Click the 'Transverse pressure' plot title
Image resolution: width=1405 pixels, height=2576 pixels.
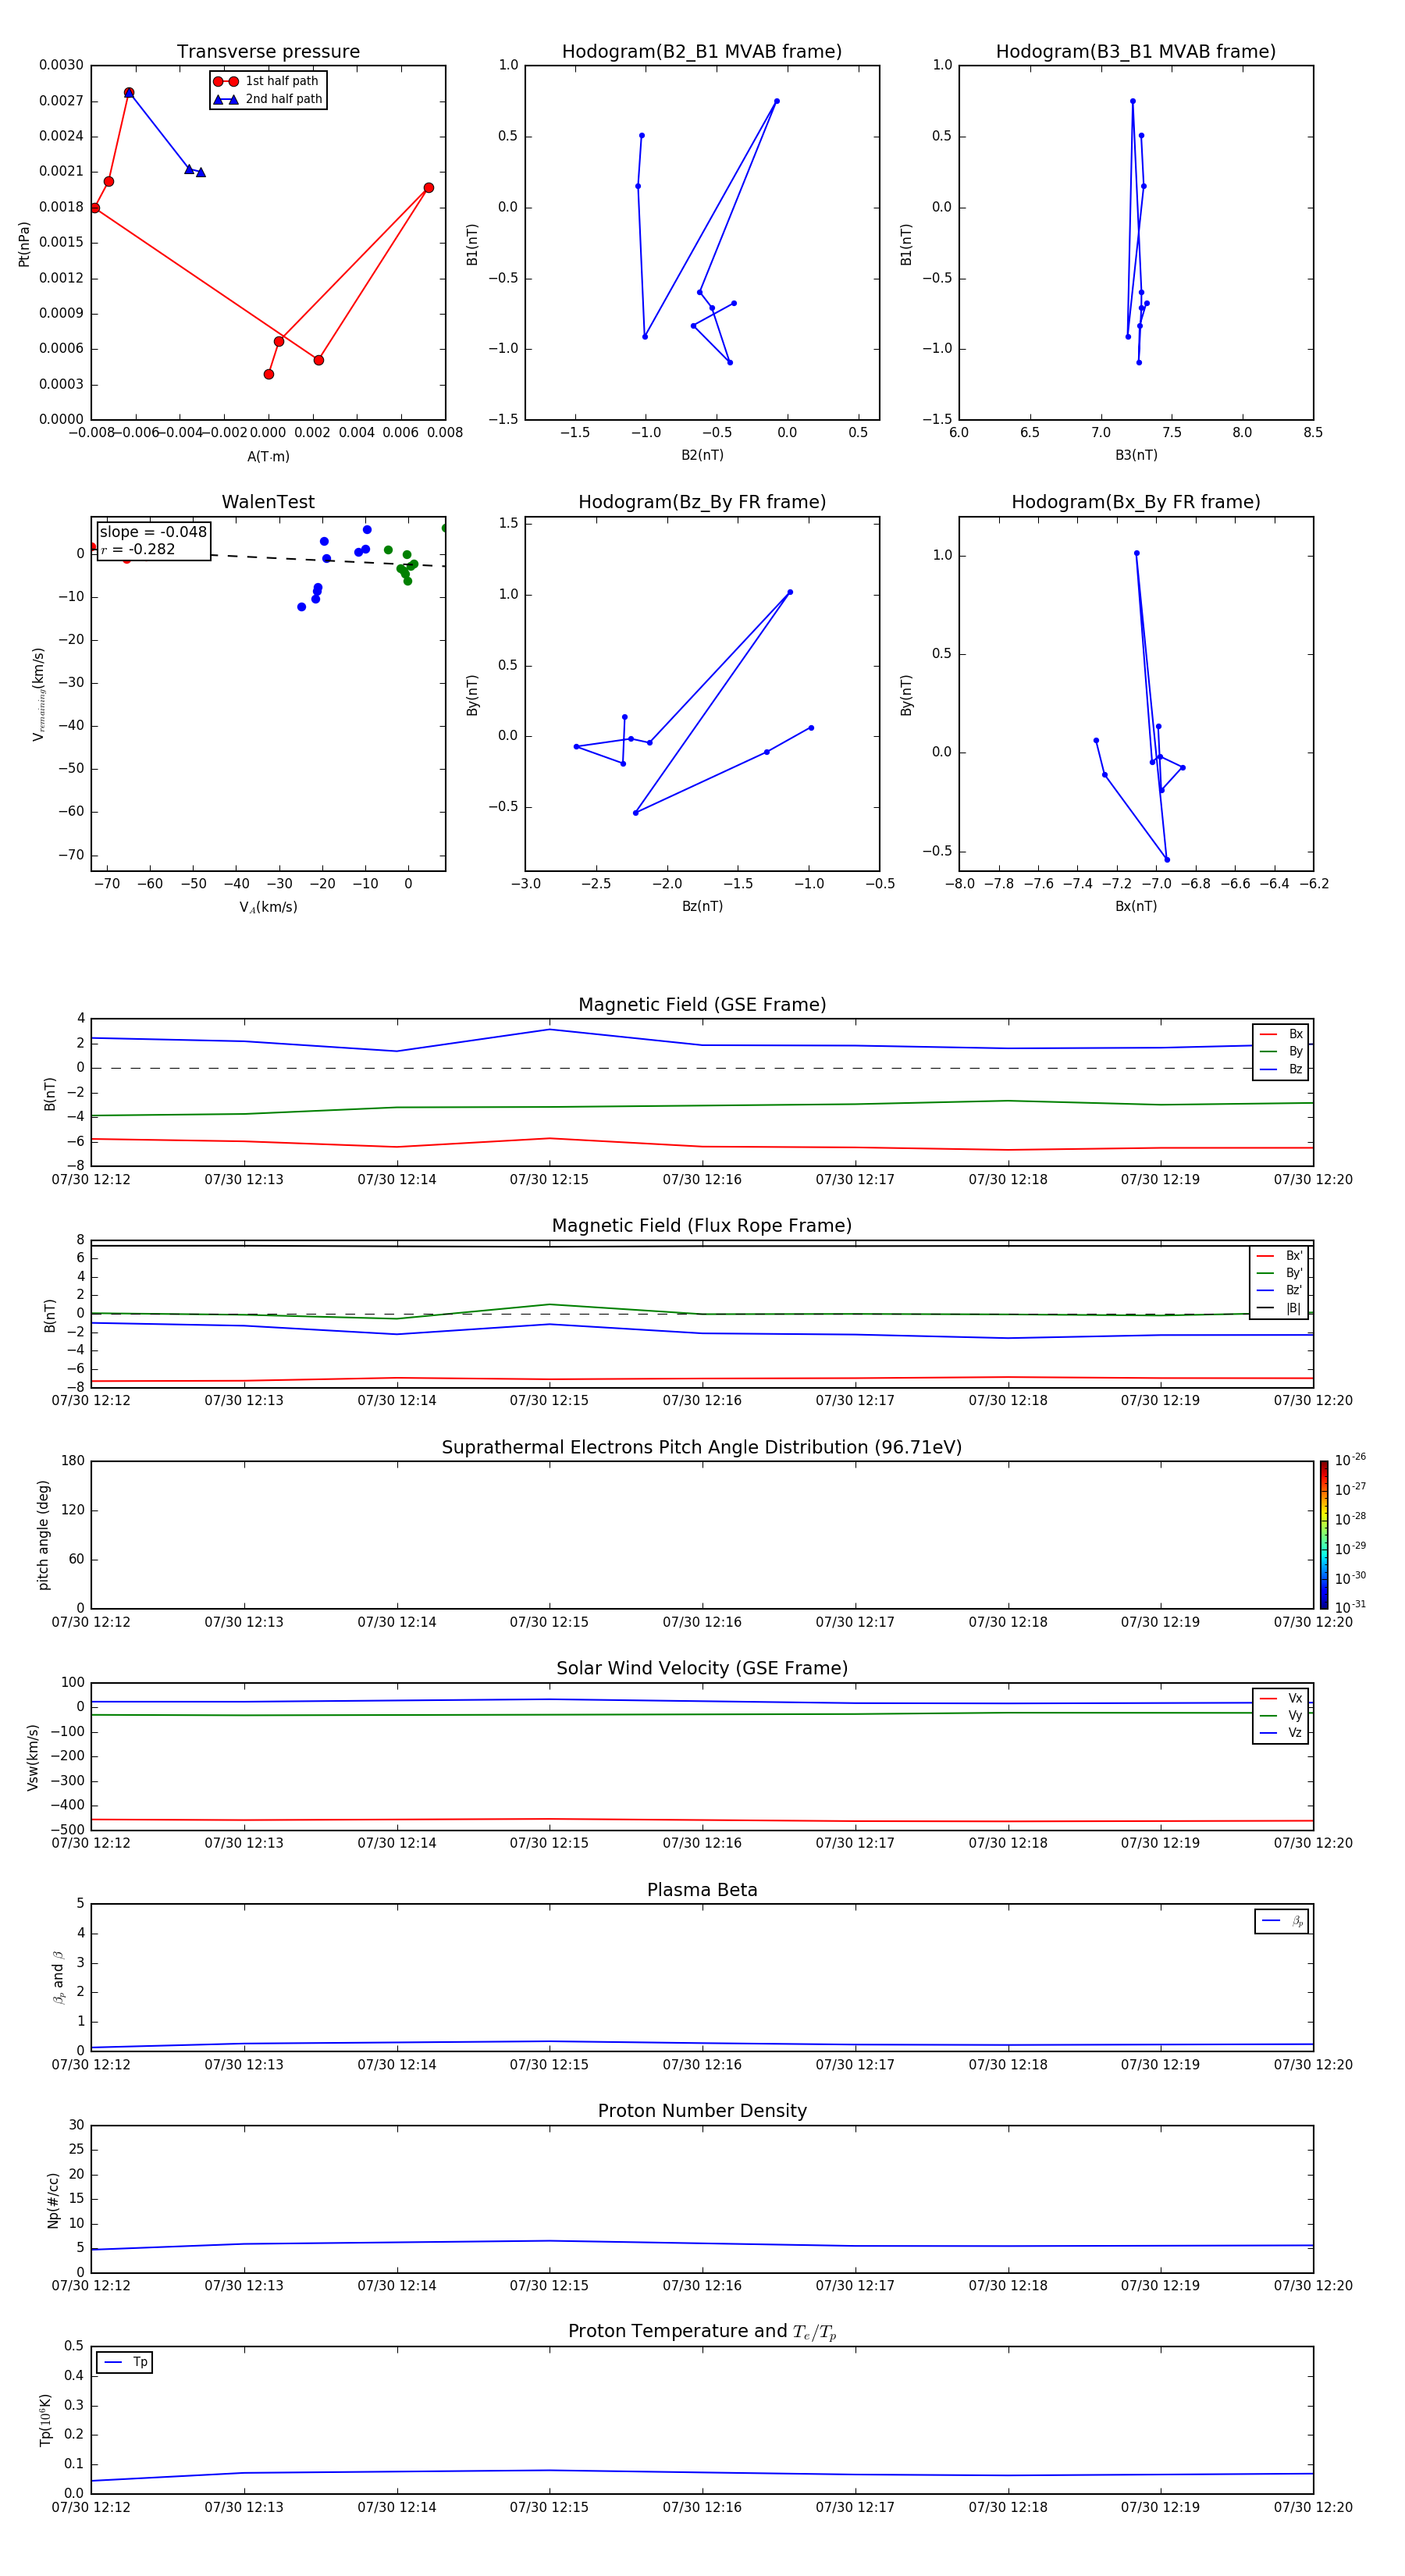tap(268, 52)
